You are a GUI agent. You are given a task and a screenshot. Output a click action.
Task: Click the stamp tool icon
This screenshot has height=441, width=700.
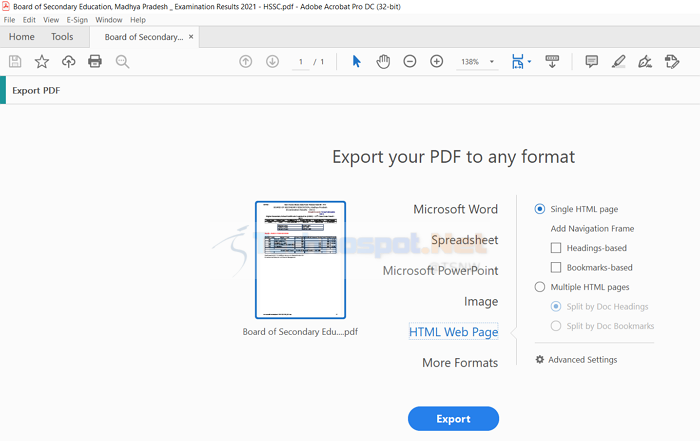[x=672, y=61]
